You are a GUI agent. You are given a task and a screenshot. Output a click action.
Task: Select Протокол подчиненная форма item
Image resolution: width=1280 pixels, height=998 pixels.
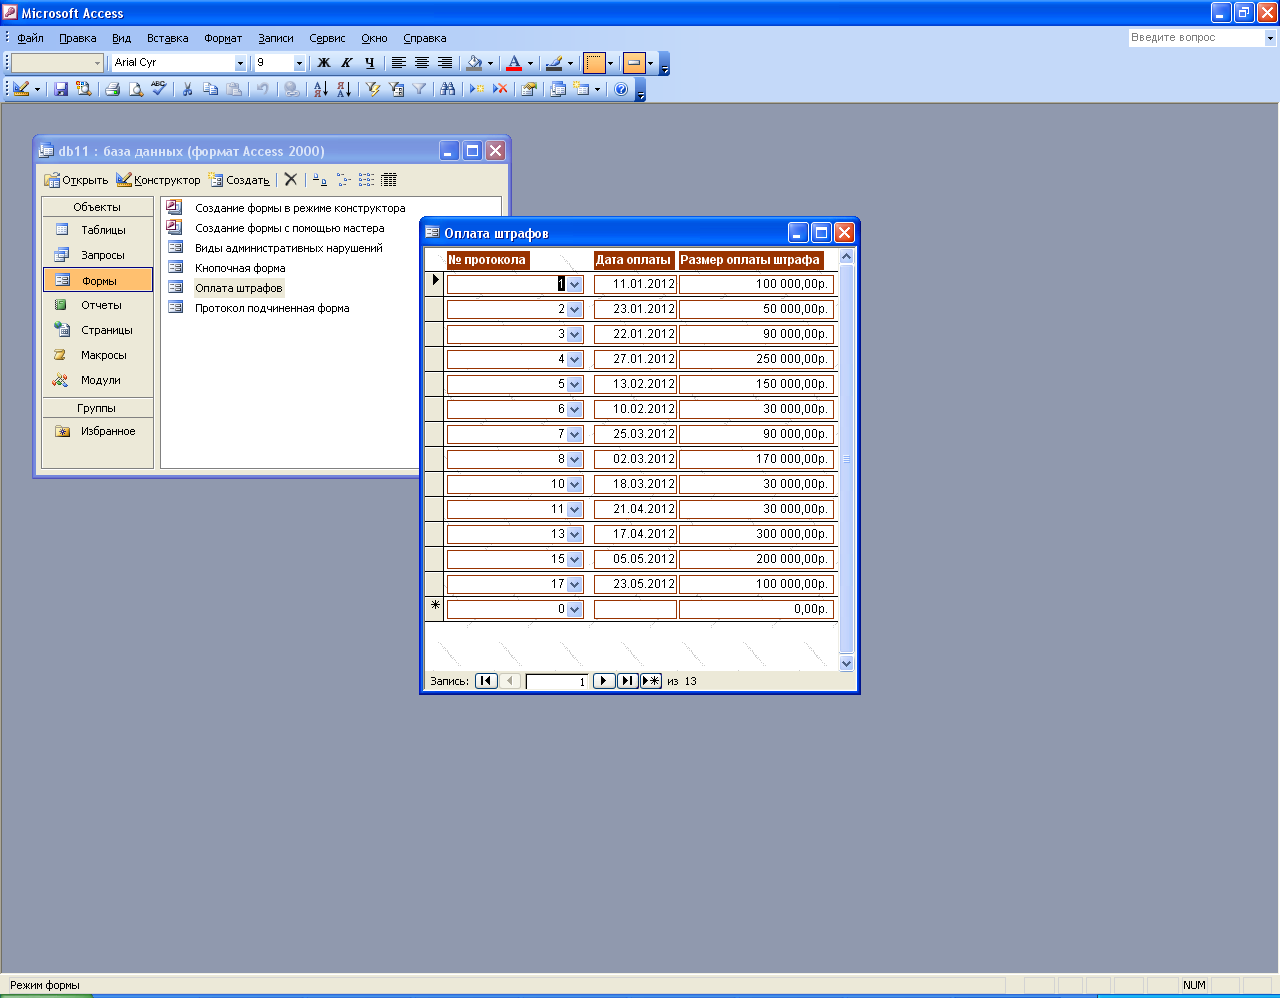coord(272,308)
